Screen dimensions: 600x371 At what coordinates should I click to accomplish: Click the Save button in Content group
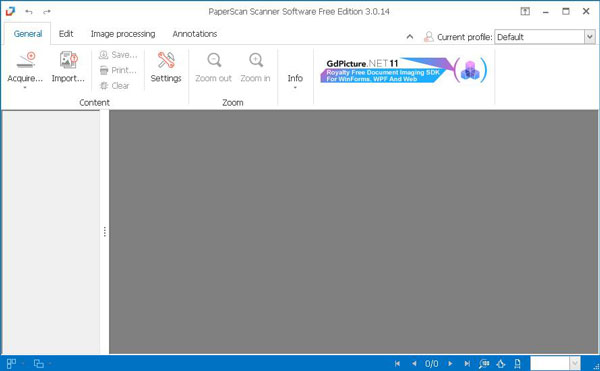tap(118, 55)
